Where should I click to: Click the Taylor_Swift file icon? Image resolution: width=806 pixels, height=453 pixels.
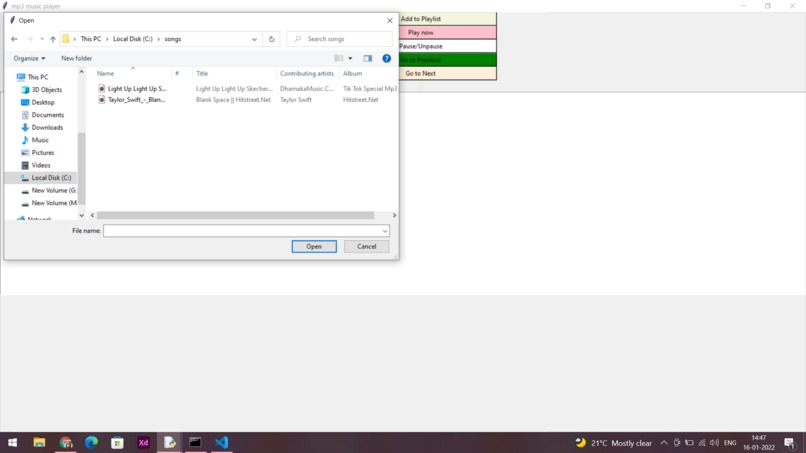(x=101, y=100)
